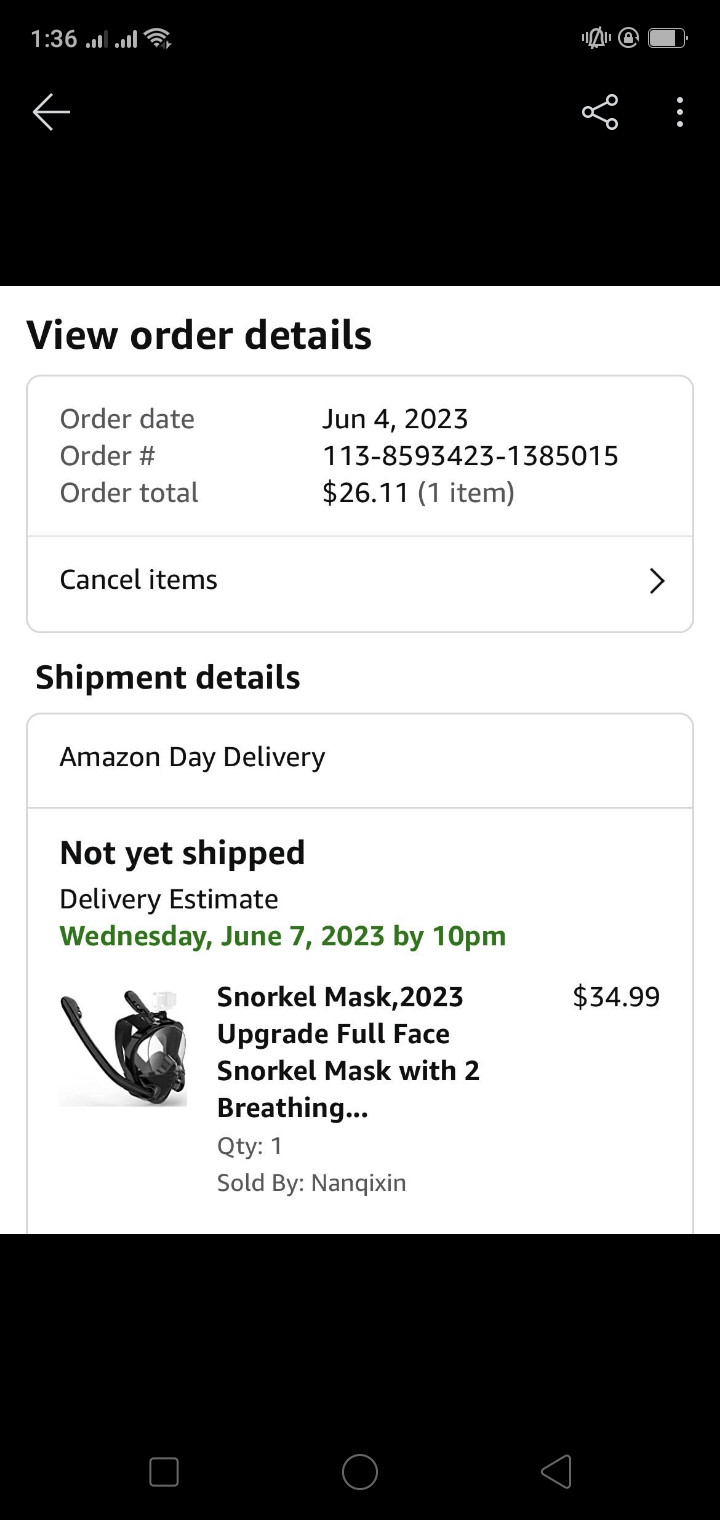Expand the Cancel items chevron

[x=657, y=581]
